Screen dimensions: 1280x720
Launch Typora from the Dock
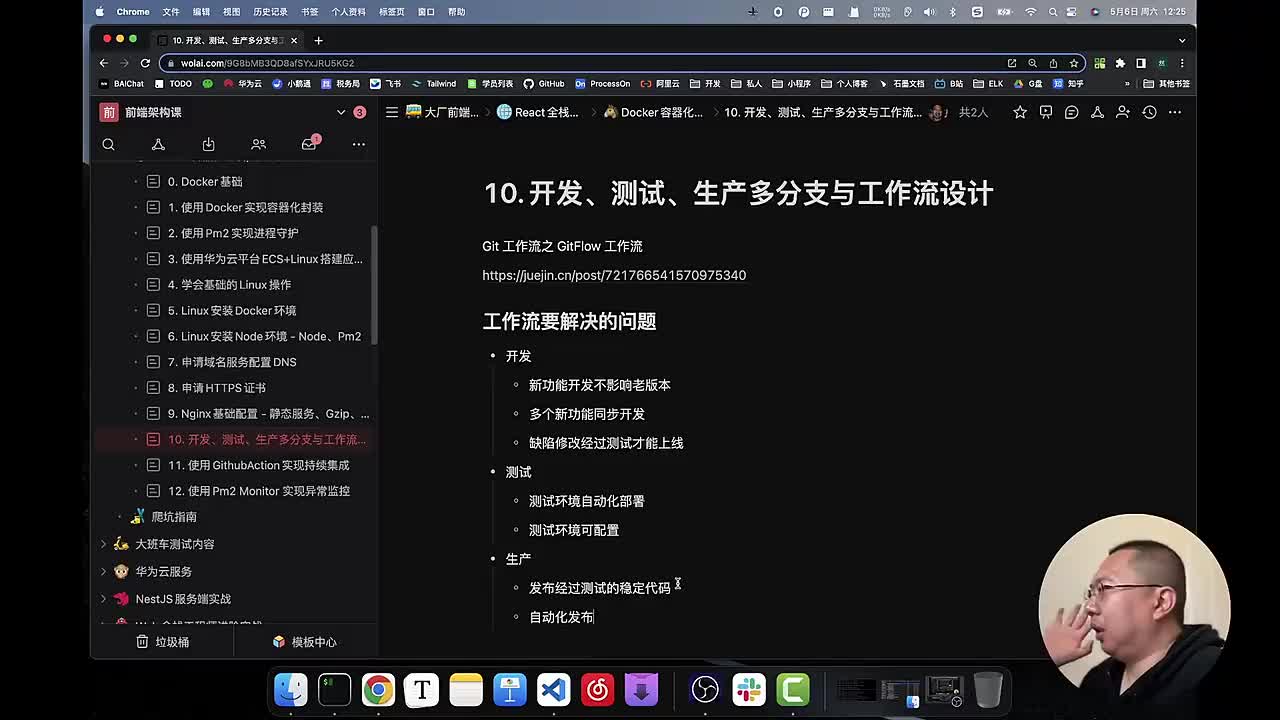point(421,689)
